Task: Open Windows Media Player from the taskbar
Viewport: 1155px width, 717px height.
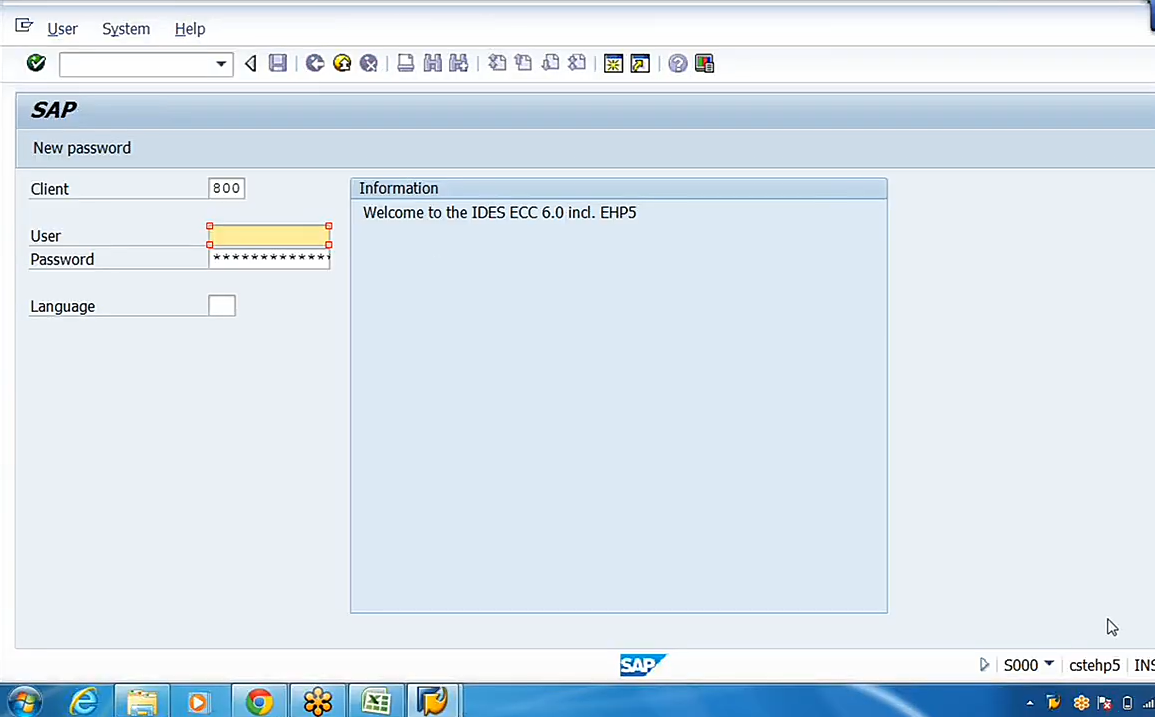Action: tap(199, 701)
